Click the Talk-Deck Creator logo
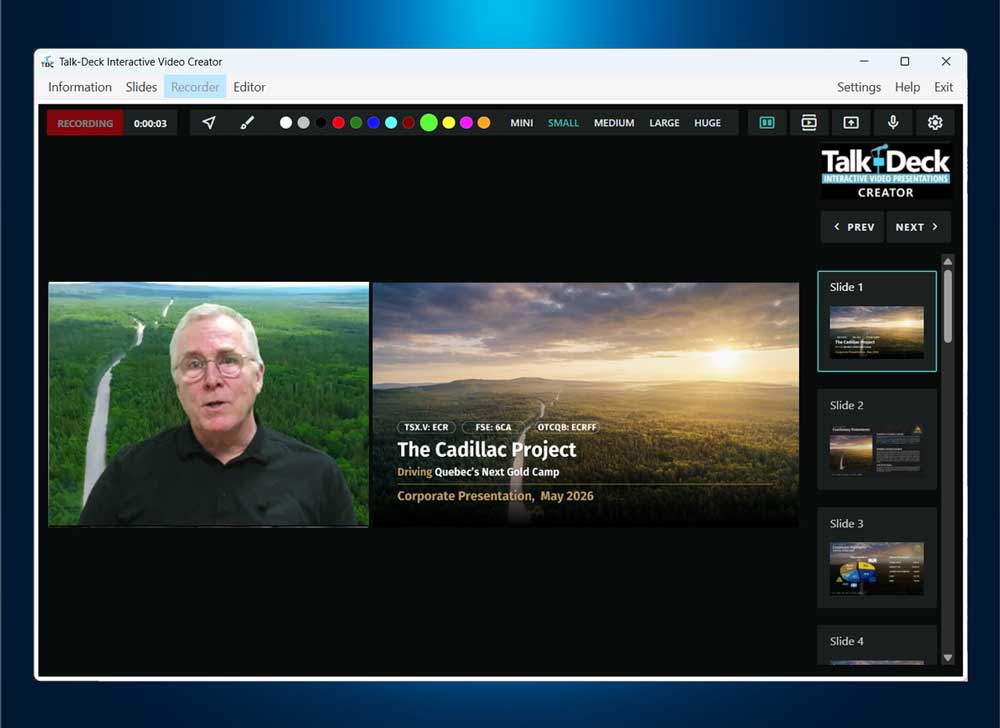The width and height of the screenshot is (1000, 728). click(x=885, y=172)
